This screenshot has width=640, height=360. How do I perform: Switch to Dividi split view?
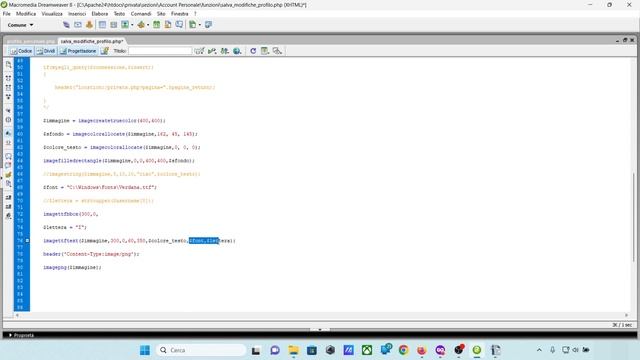click(x=45, y=51)
